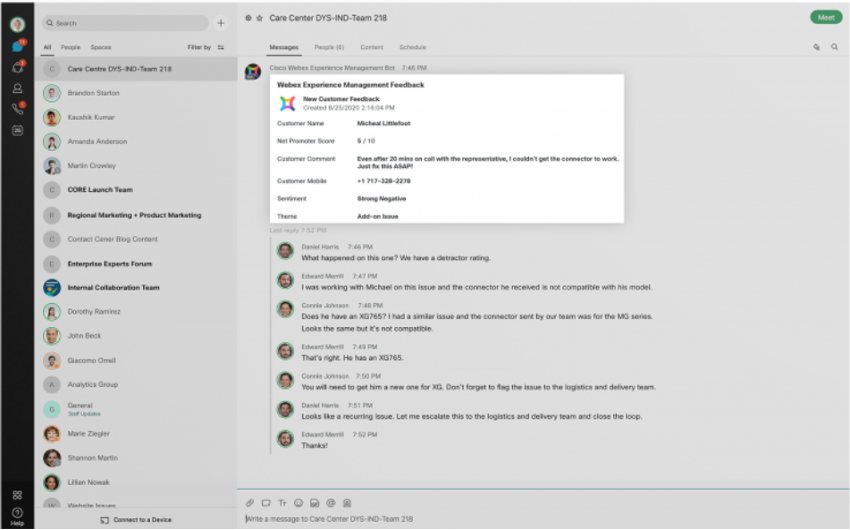Toggle the favorite star for this space

pyautogui.click(x=260, y=18)
